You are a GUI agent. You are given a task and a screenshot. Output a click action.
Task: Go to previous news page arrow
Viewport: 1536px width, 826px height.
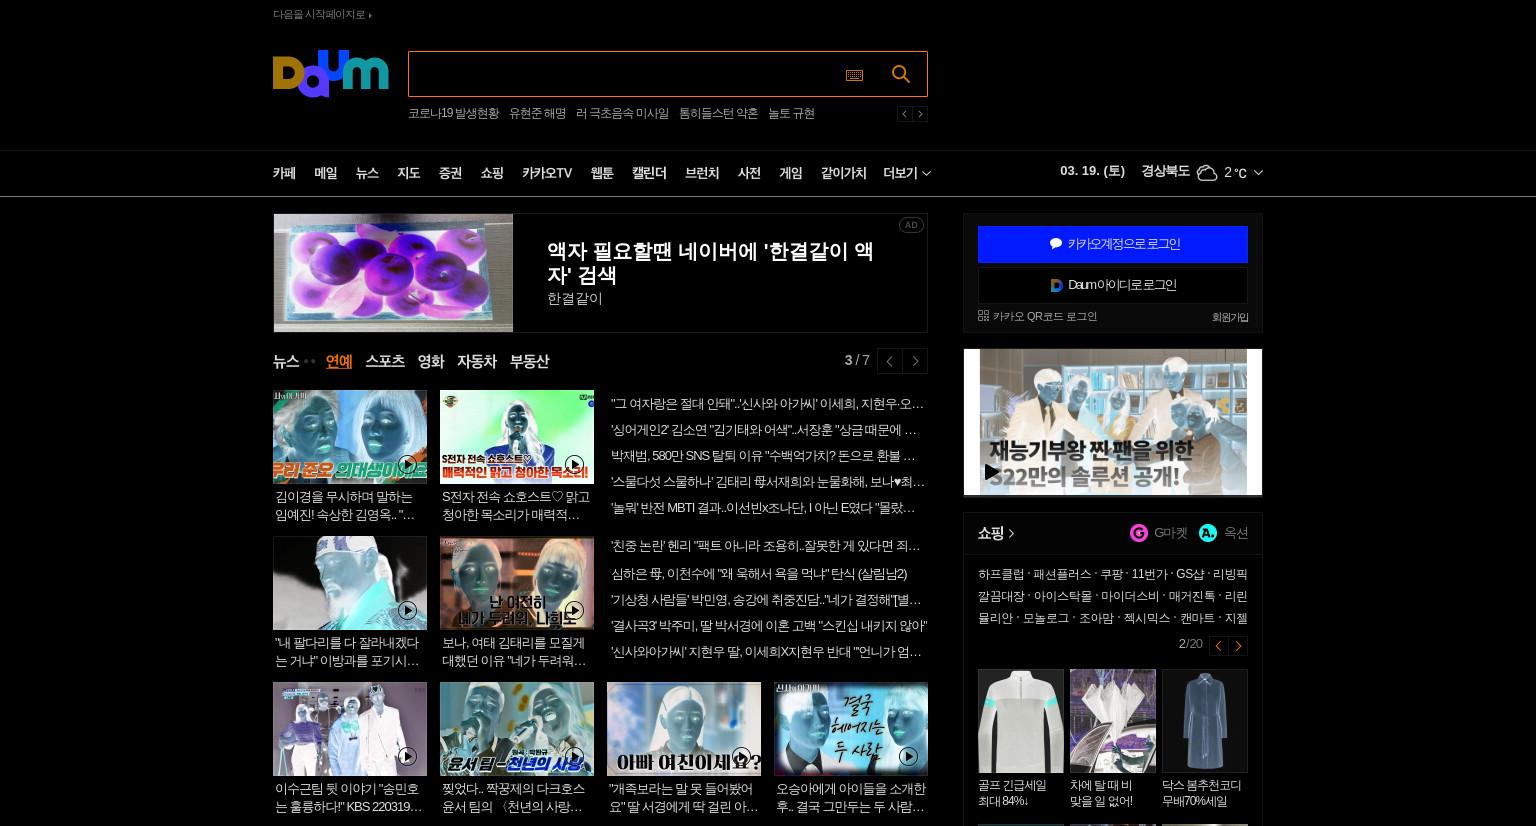(x=889, y=361)
